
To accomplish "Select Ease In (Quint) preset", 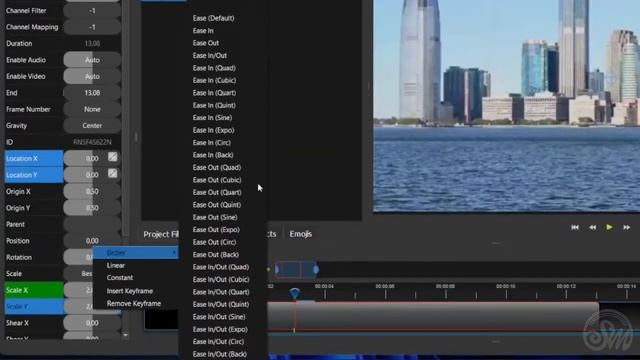I will point(214,105).
